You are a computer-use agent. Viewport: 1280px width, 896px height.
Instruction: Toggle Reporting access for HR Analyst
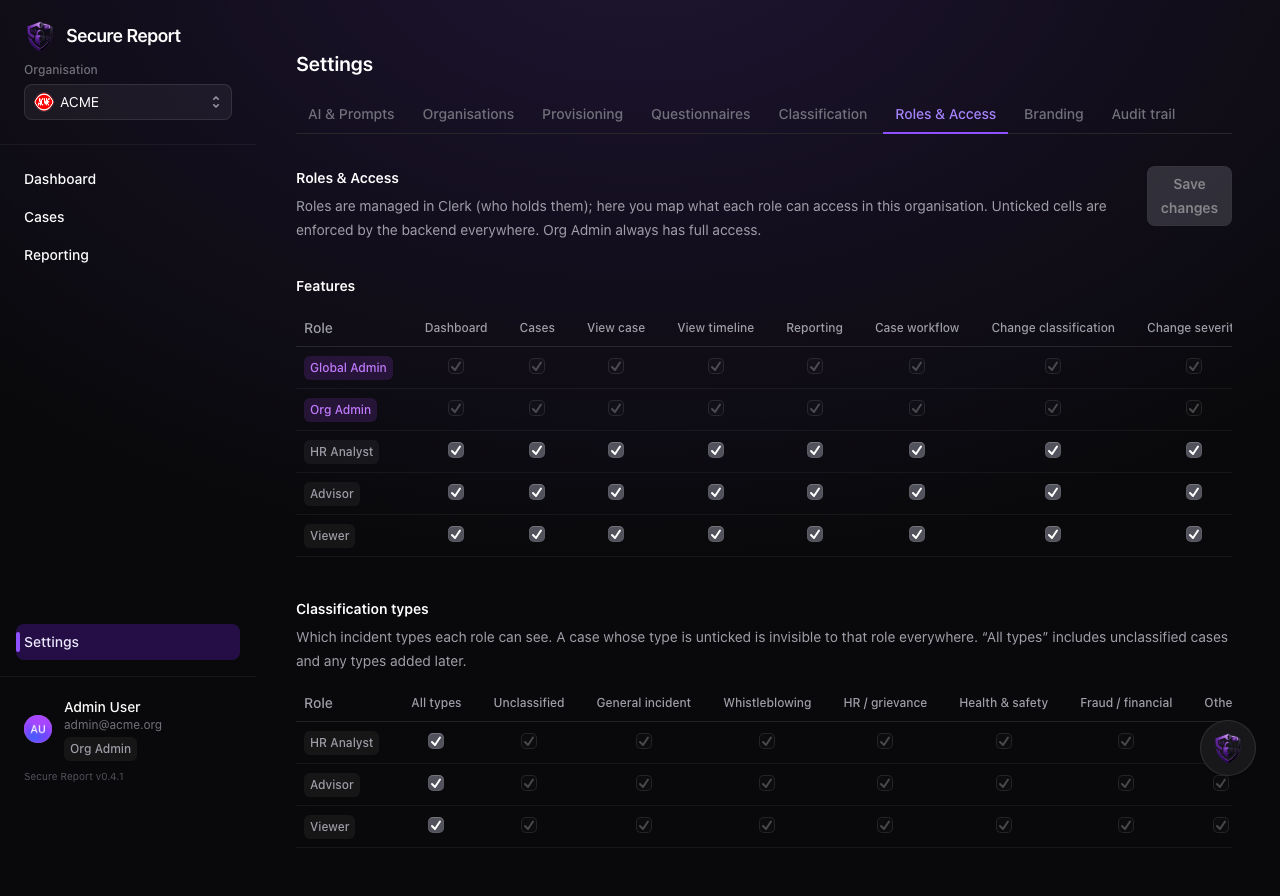[815, 450]
